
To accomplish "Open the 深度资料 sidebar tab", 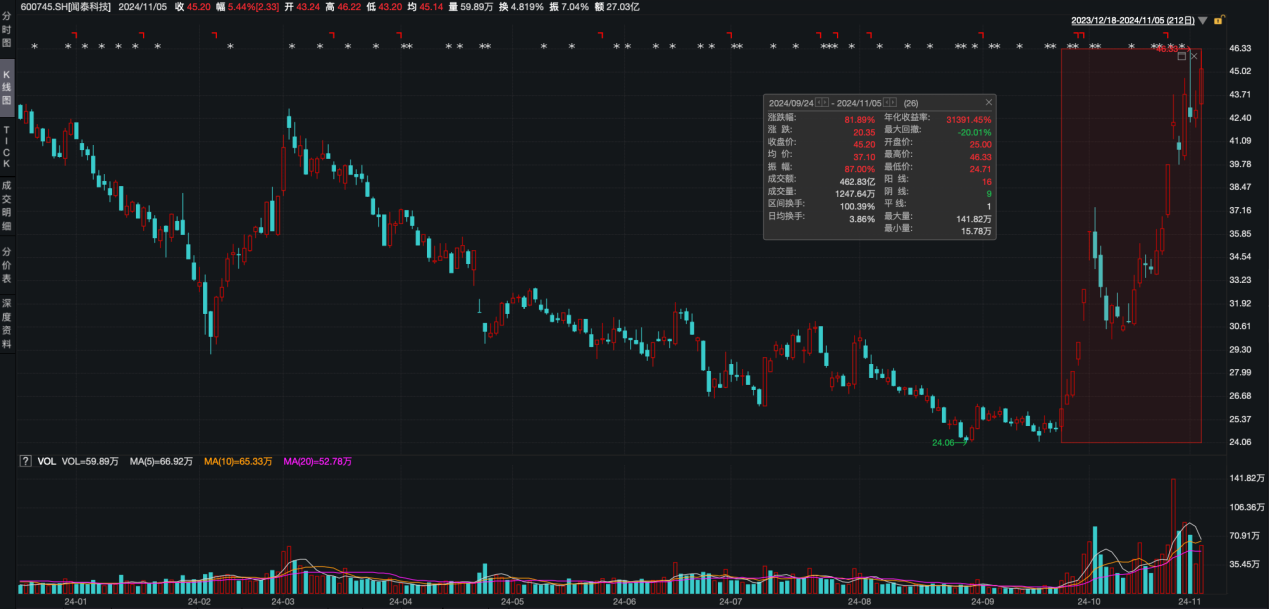I will [6, 323].
